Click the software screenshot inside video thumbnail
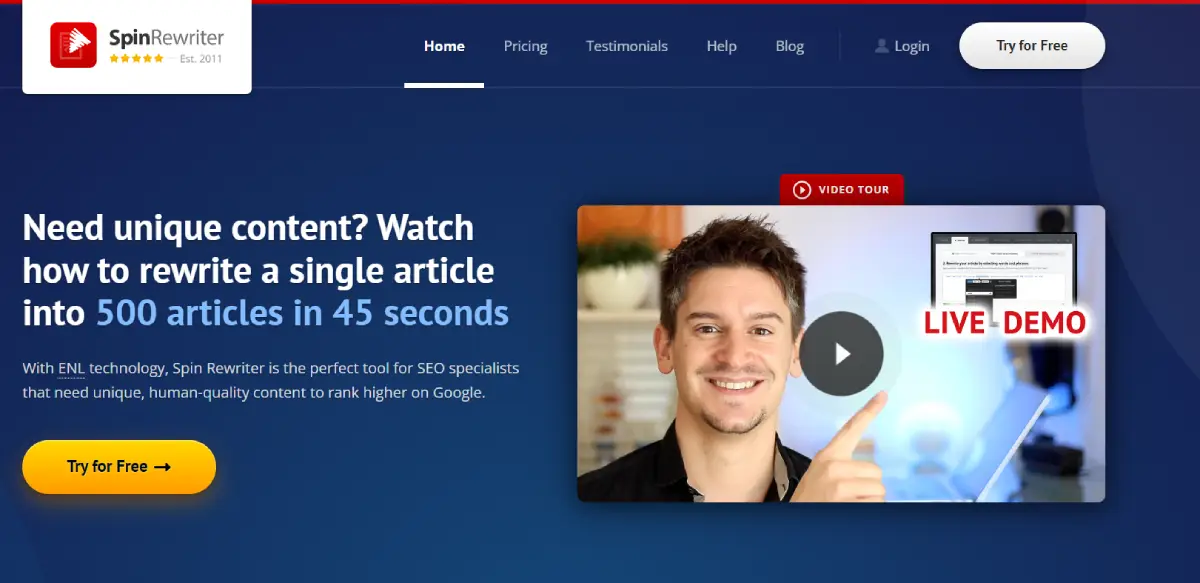This screenshot has width=1200, height=583. click(1003, 268)
